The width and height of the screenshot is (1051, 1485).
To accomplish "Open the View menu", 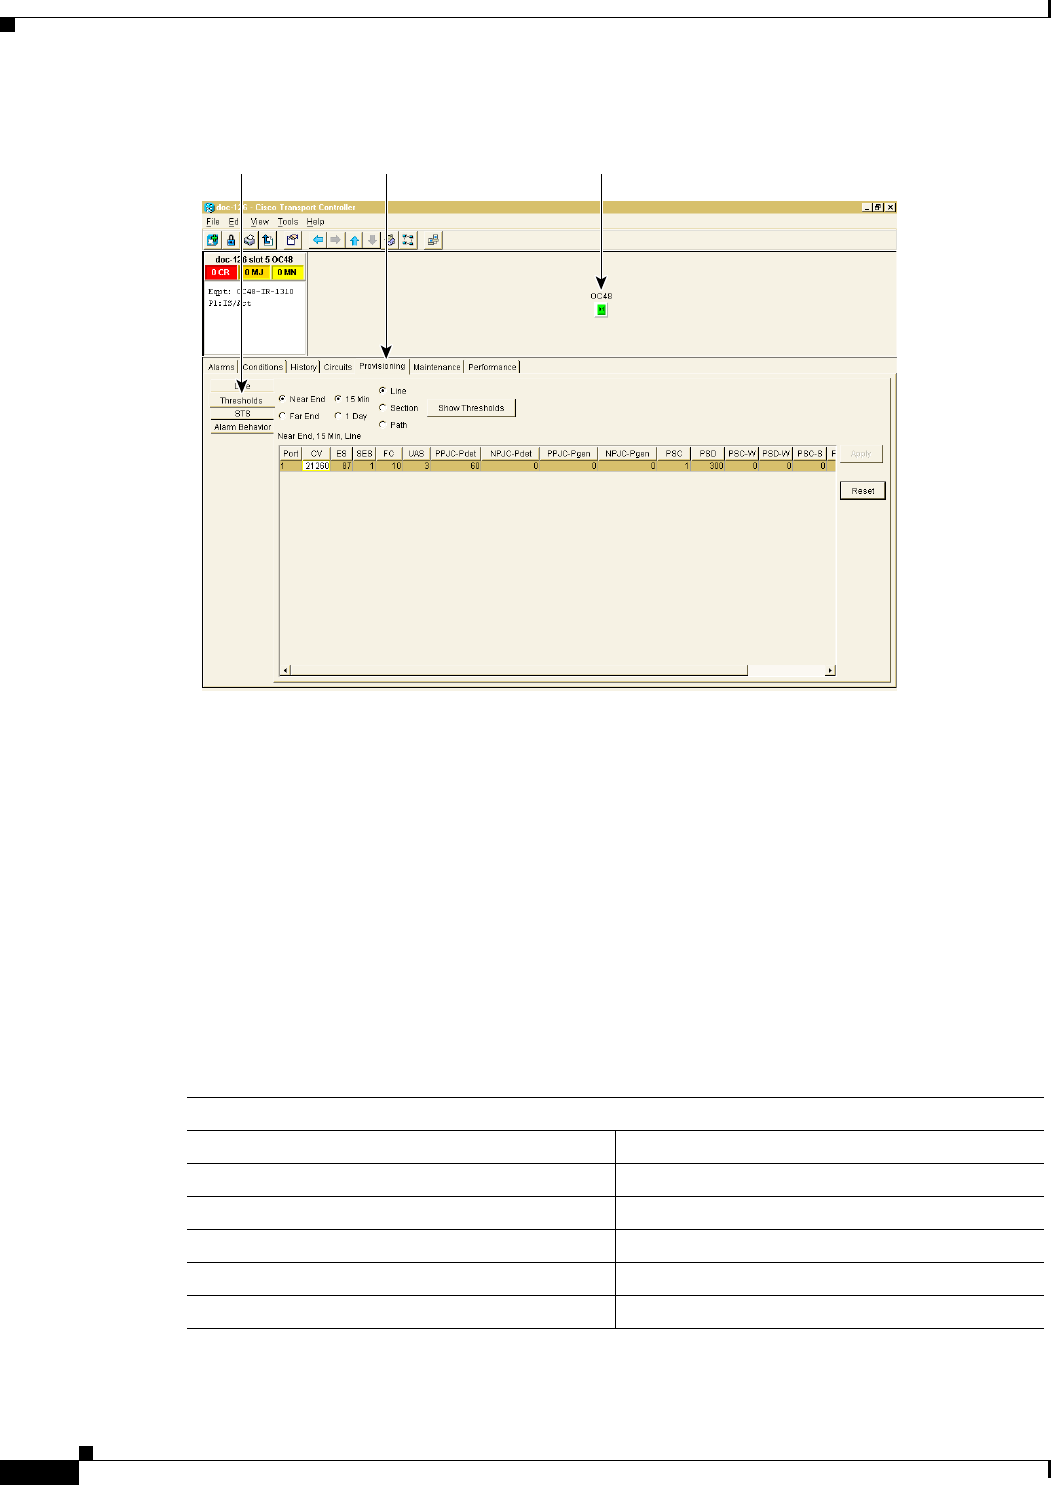I will click(260, 222).
